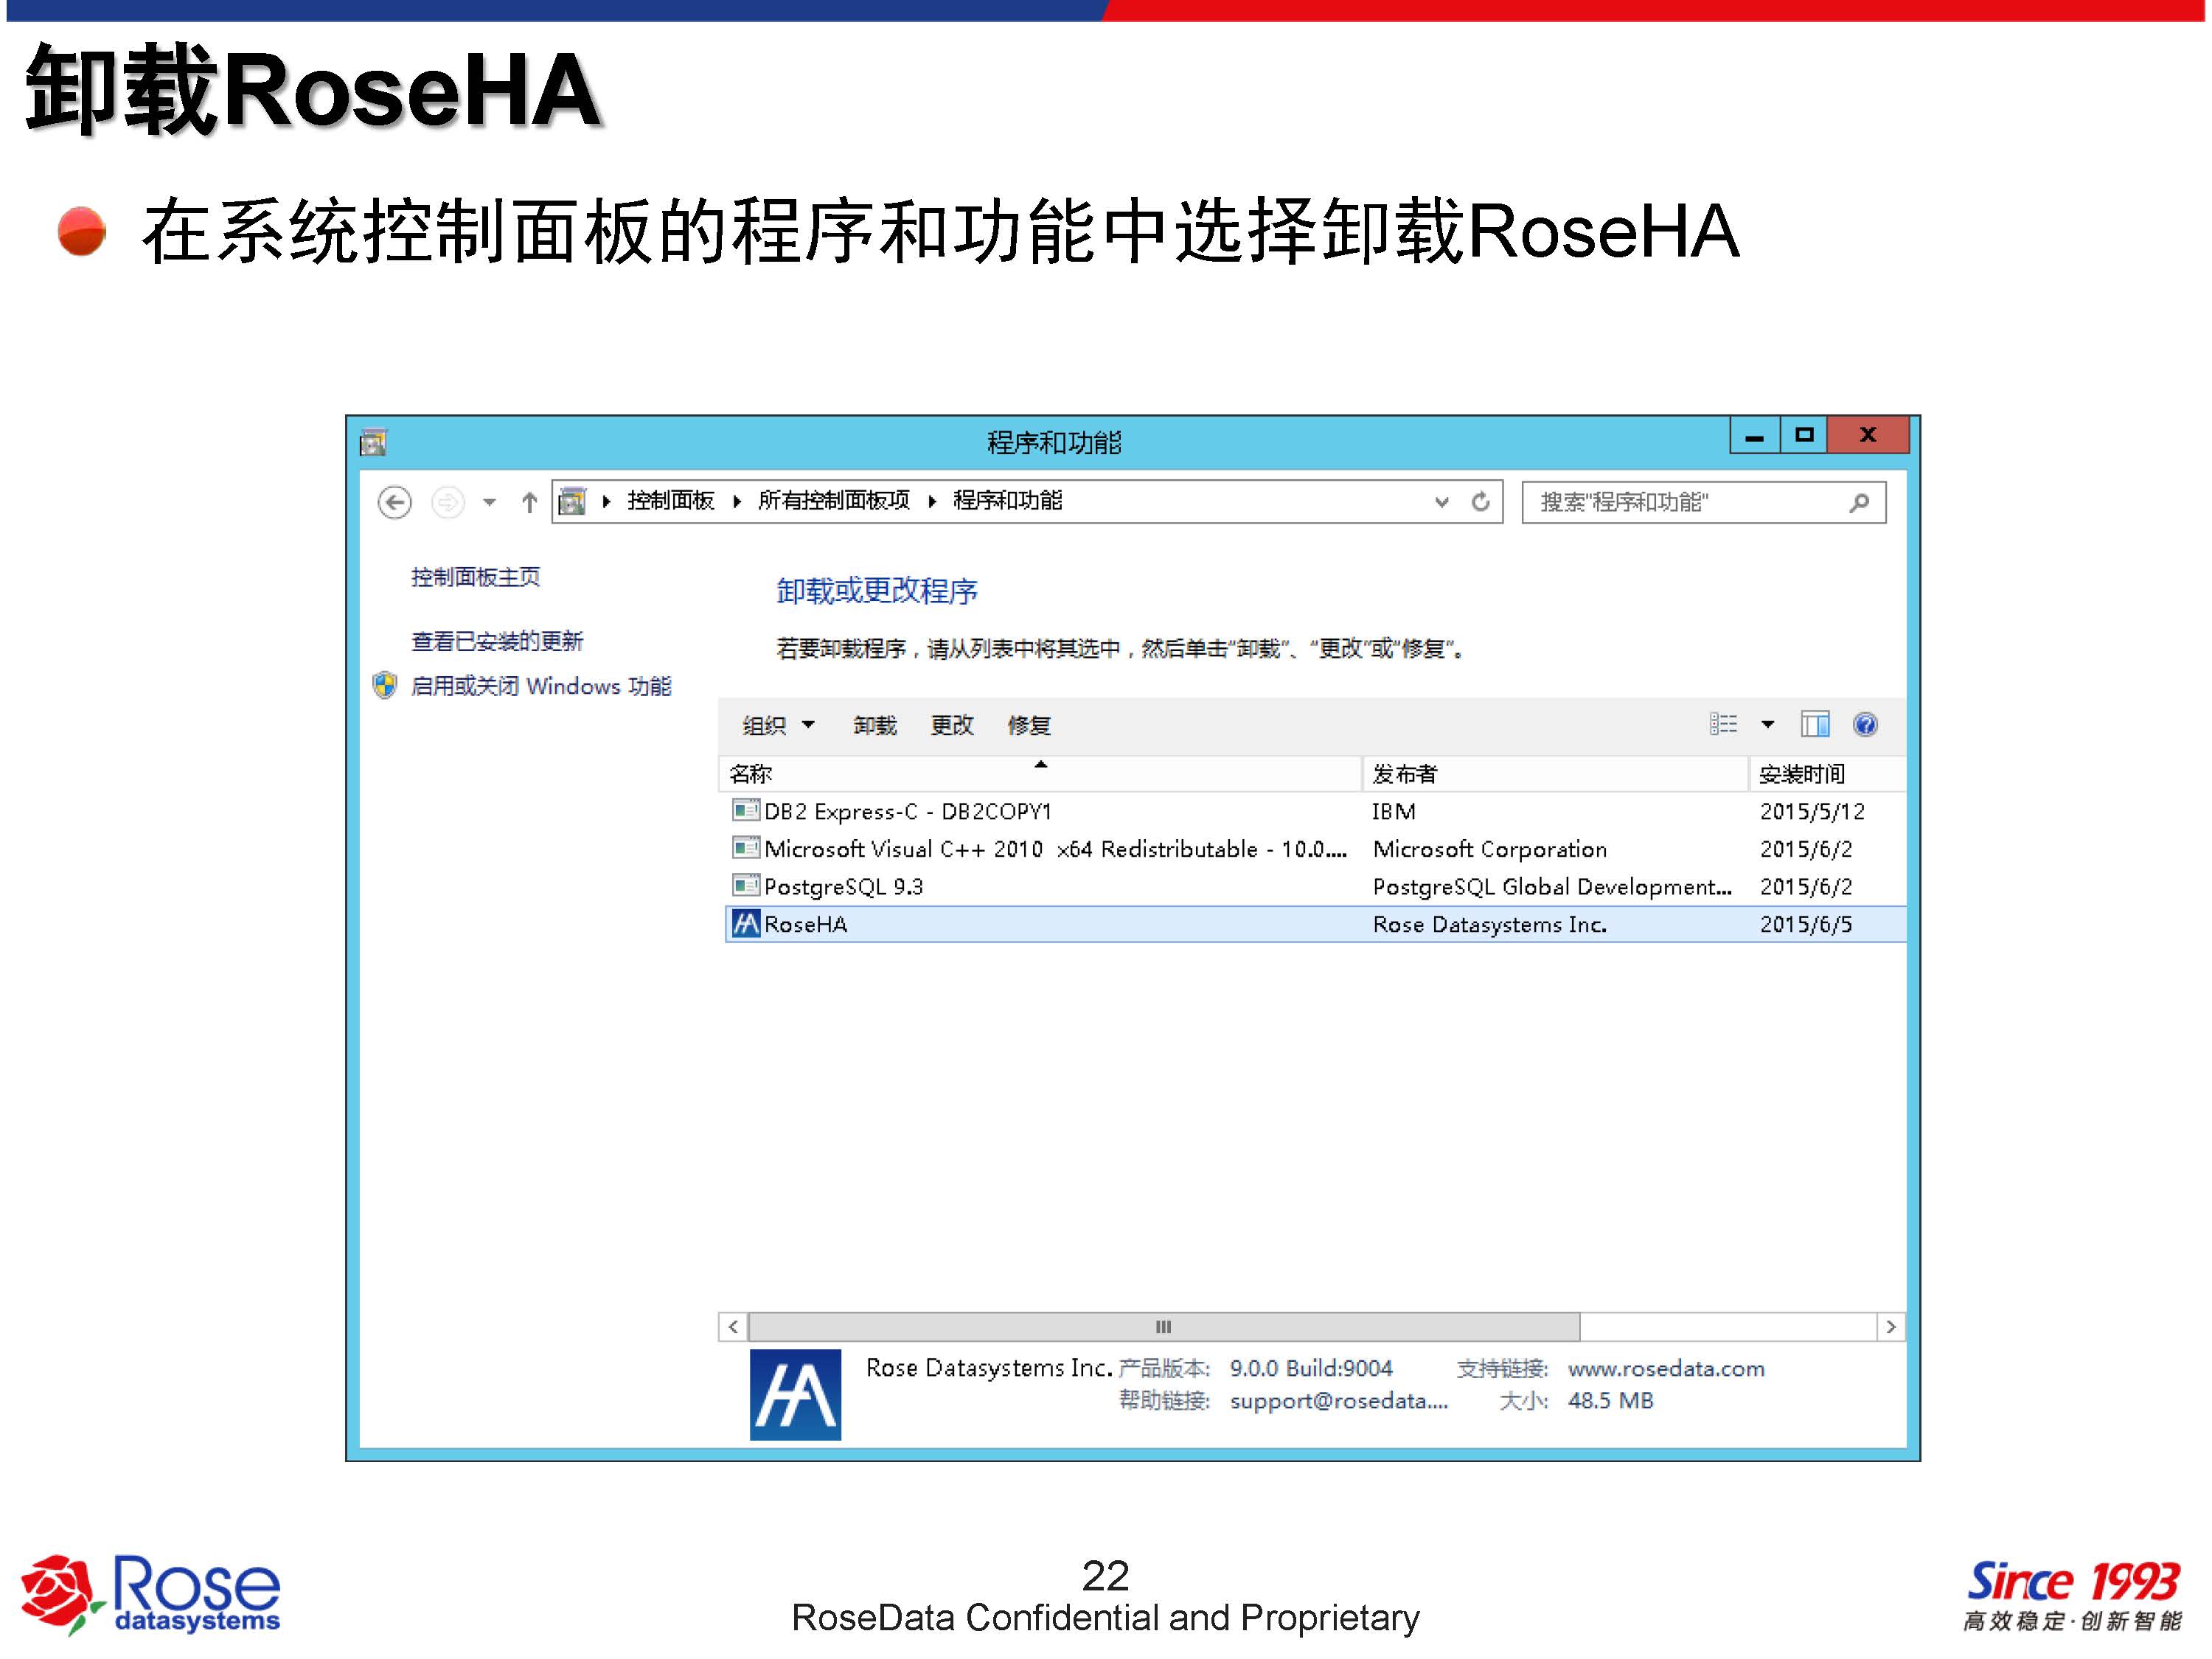Open the 组织 dropdown menu
This screenshot has width=2212, height=1659.
tap(778, 725)
